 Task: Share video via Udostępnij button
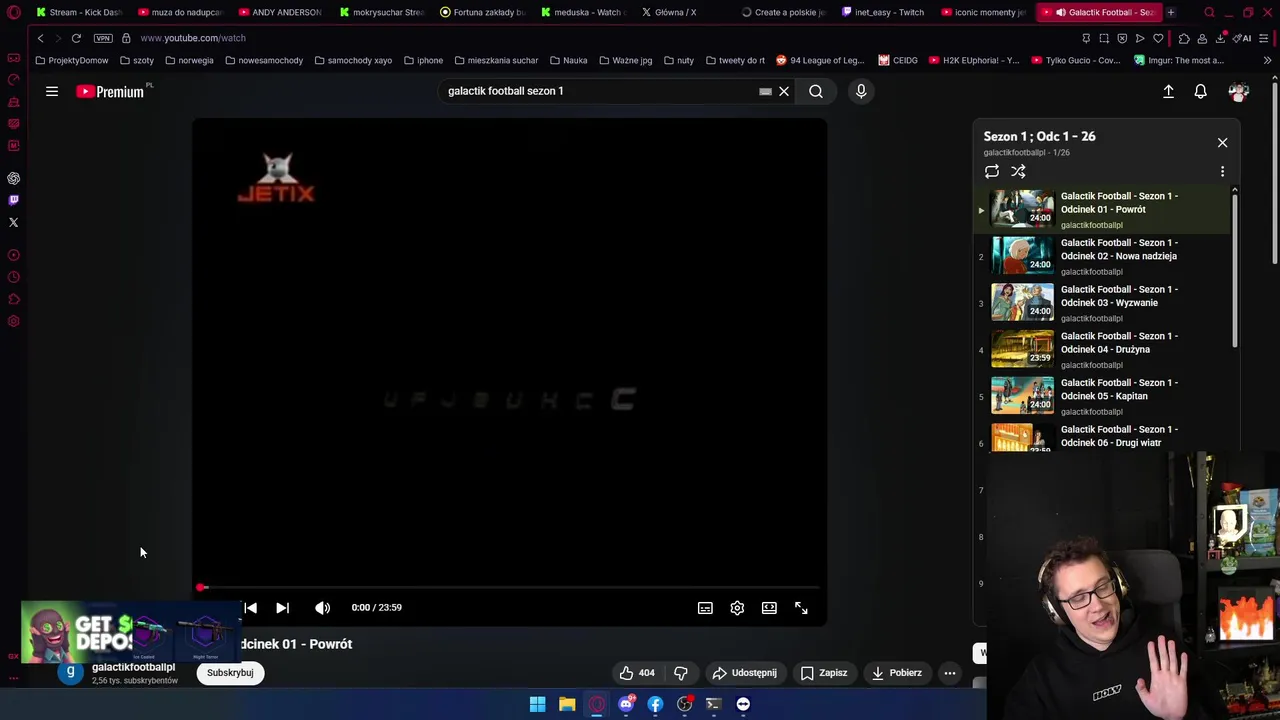[744, 673]
